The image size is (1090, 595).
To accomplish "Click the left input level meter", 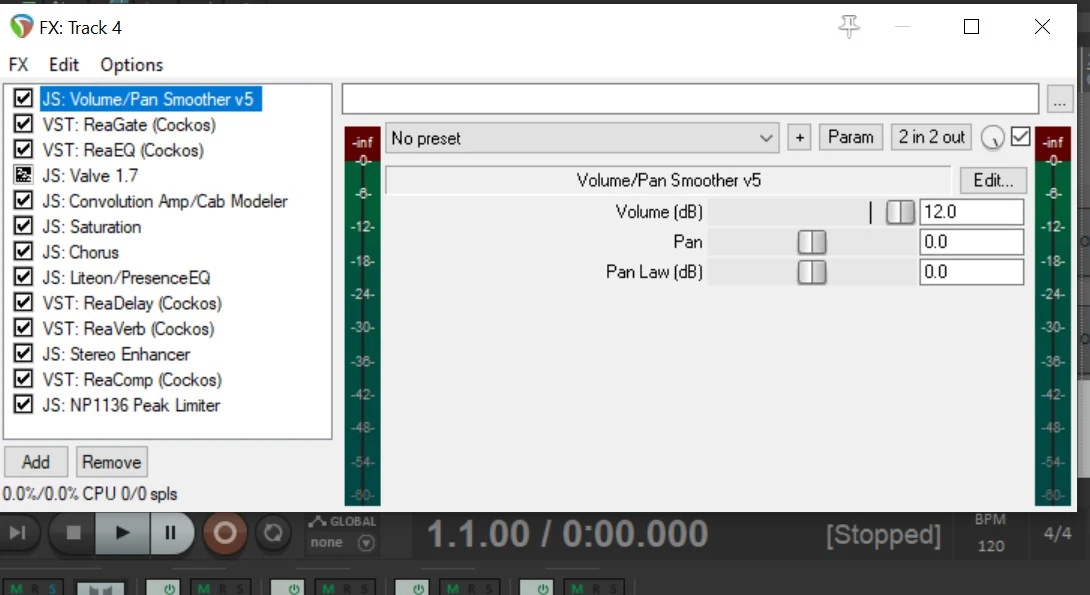I will 362,316.
